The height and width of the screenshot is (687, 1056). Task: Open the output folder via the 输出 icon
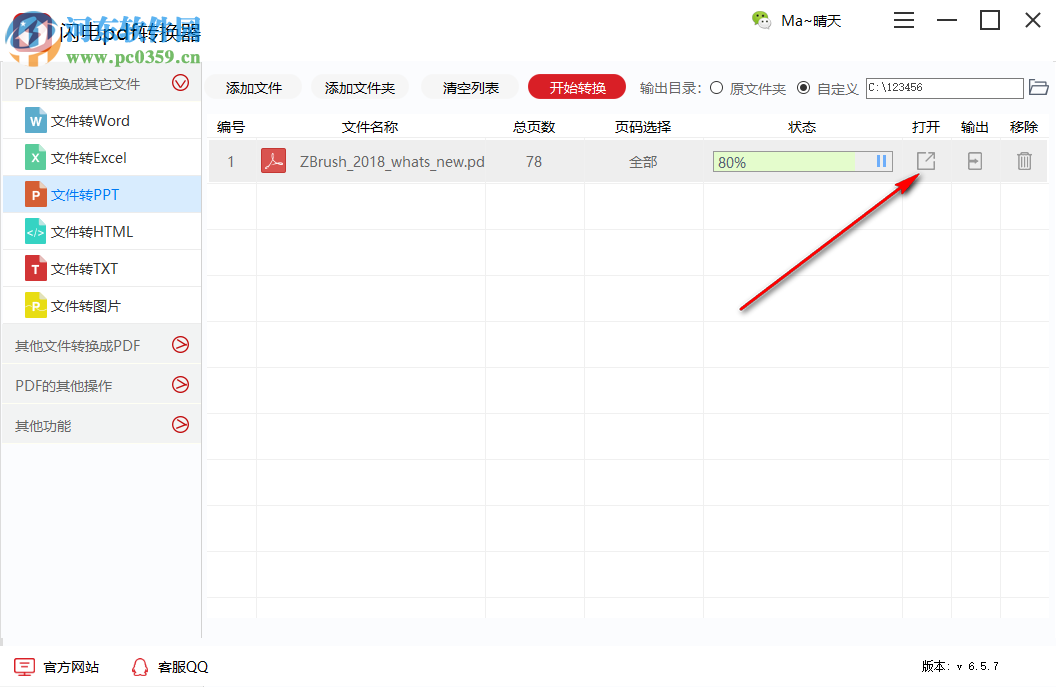tap(974, 161)
